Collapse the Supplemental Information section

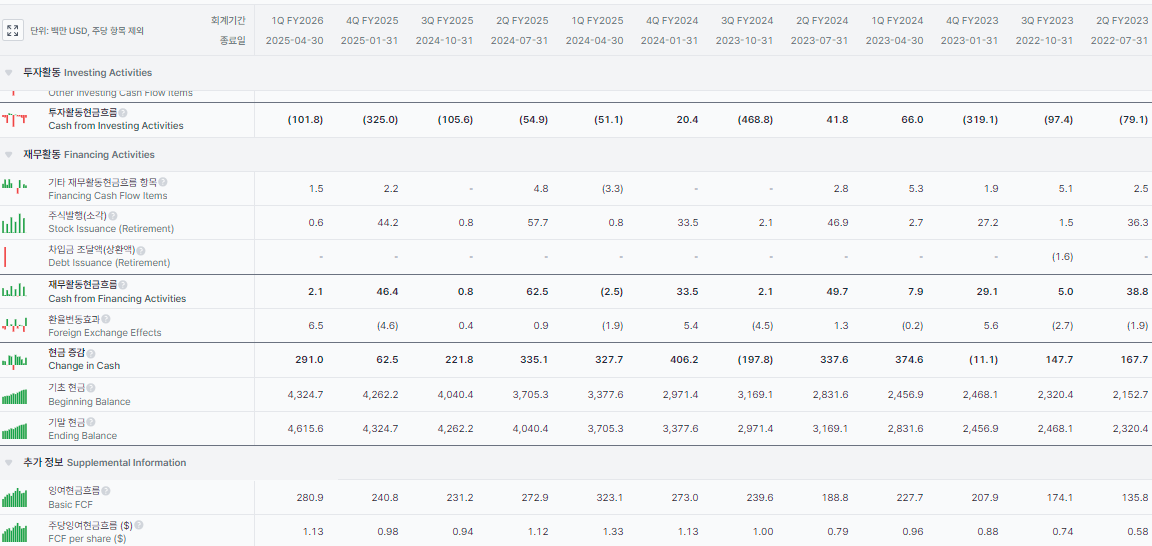coord(9,463)
